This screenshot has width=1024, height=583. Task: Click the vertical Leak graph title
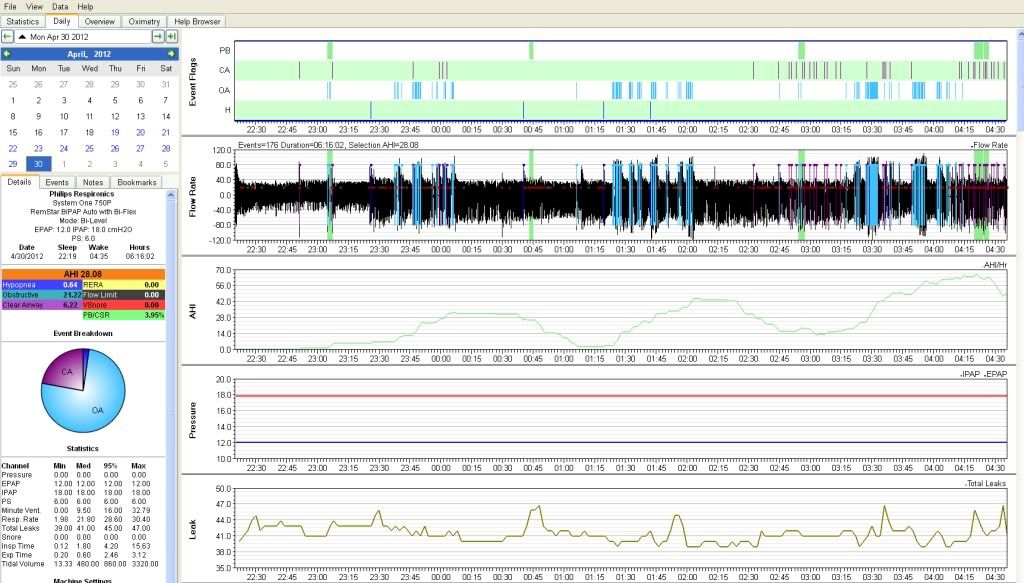(193, 529)
